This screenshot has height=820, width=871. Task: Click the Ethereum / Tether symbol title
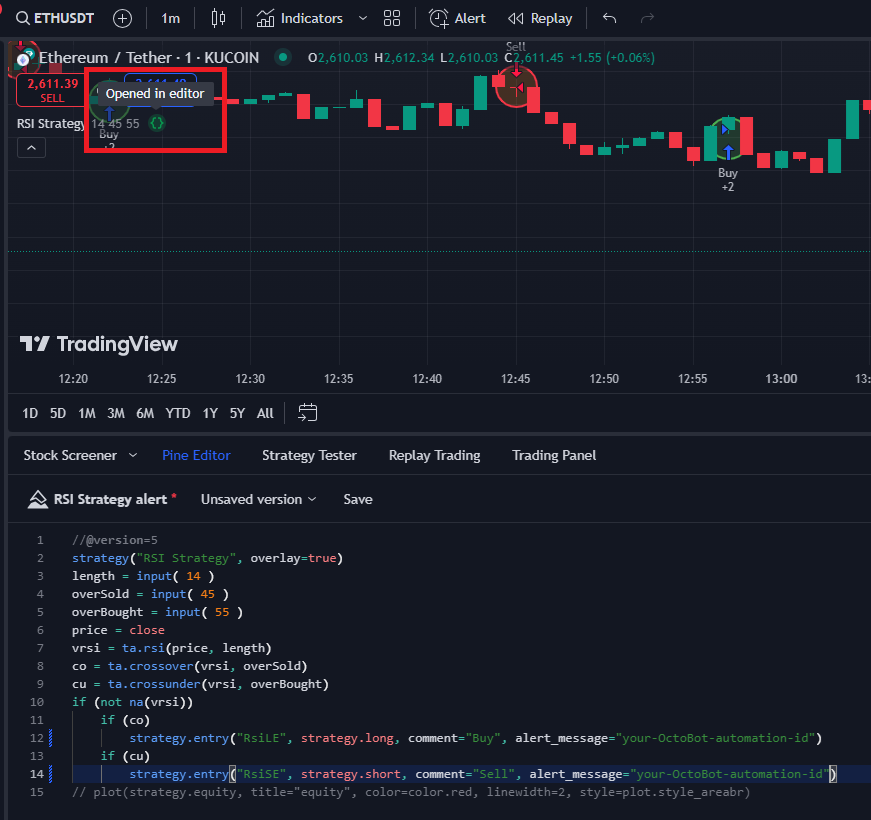149,57
